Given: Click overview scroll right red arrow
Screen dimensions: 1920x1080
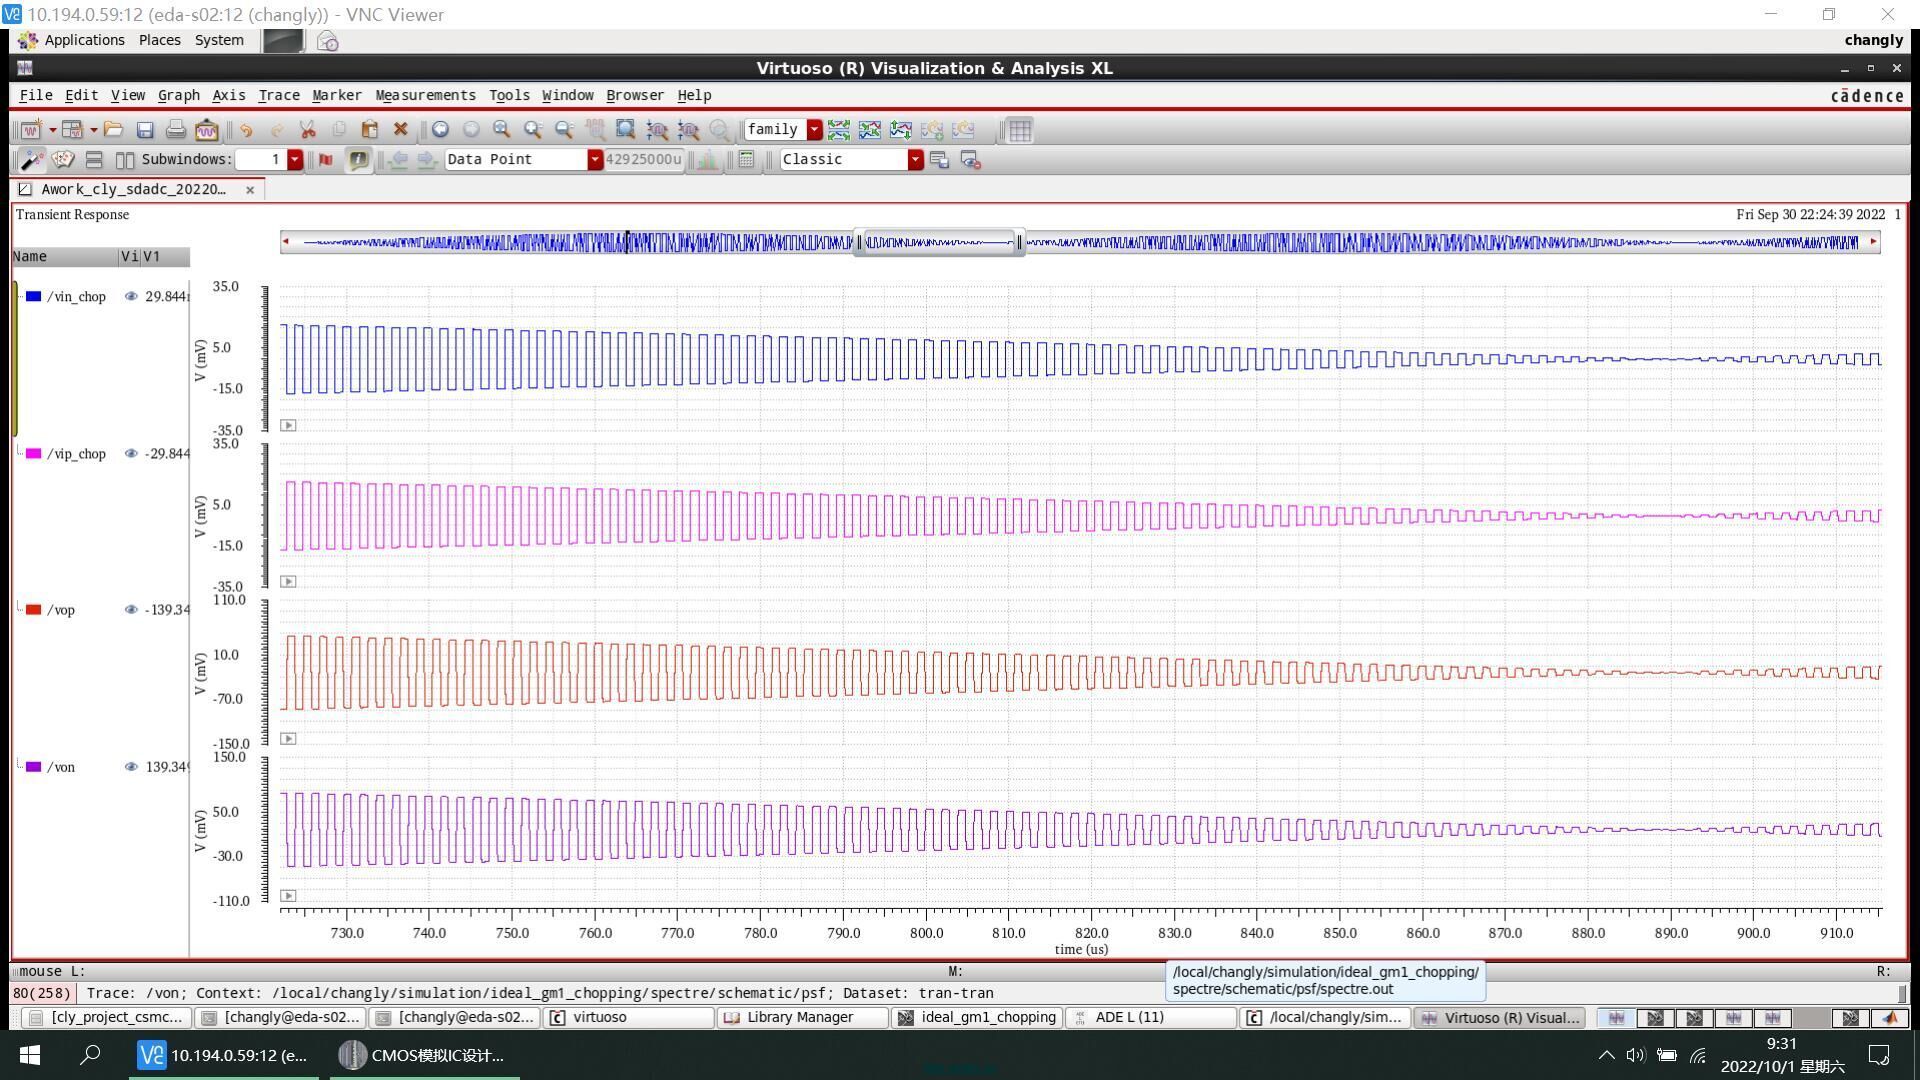Looking at the screenshot, I should 1873,242.
